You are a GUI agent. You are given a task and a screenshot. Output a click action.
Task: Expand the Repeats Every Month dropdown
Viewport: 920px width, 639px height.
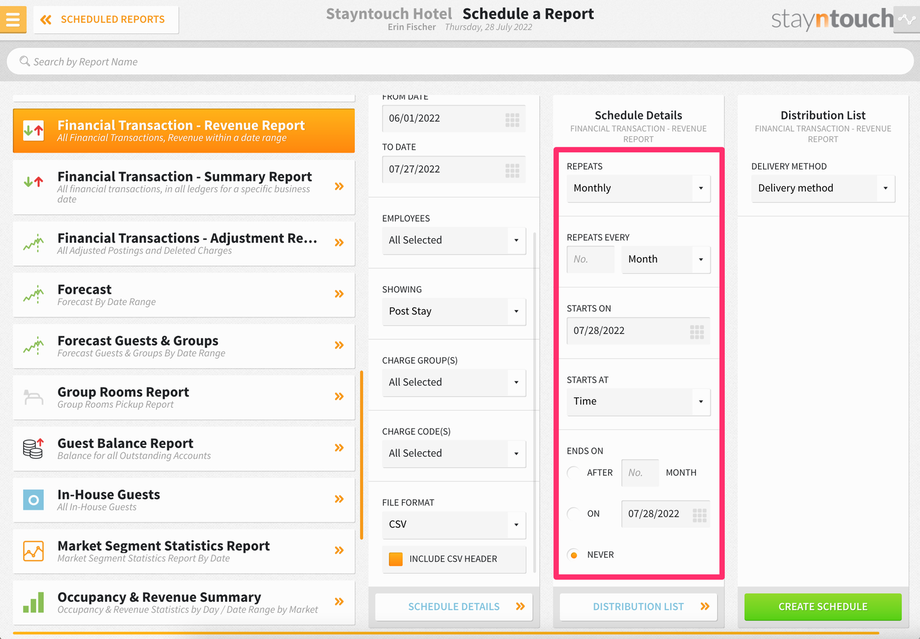[666, 259]
